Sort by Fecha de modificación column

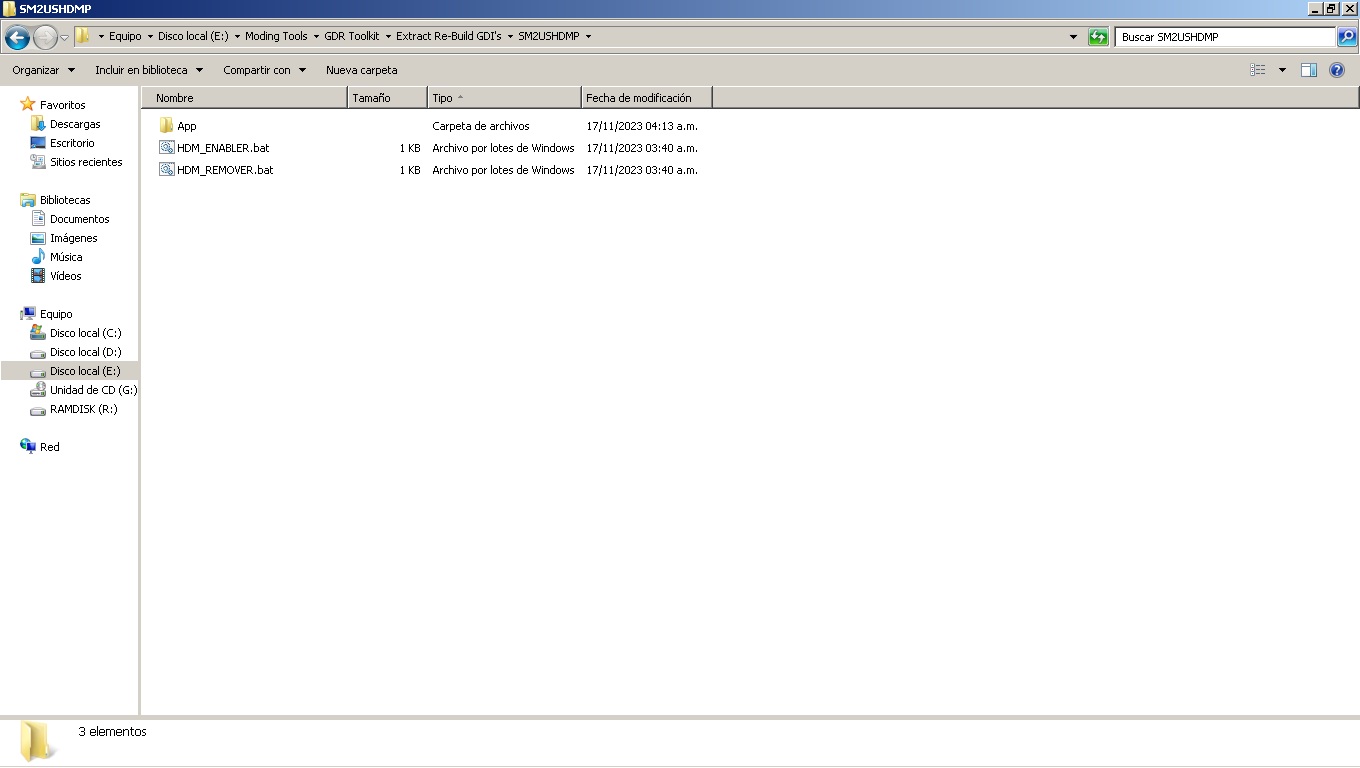[647, 98]
